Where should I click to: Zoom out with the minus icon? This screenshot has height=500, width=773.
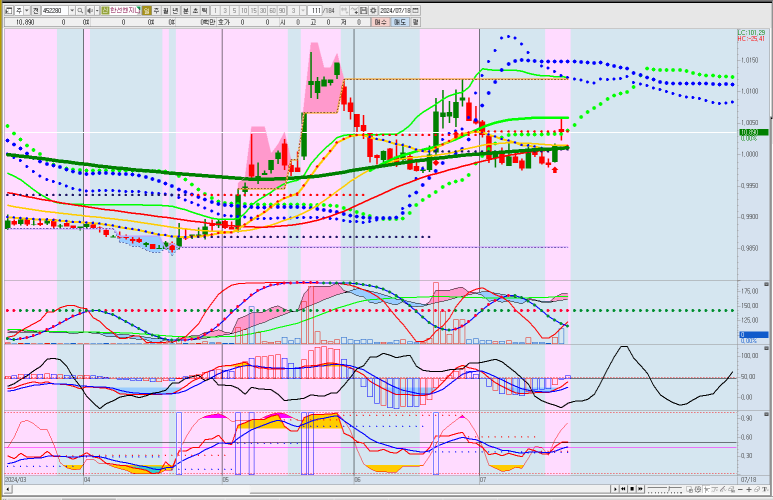[x=740, y=489]
